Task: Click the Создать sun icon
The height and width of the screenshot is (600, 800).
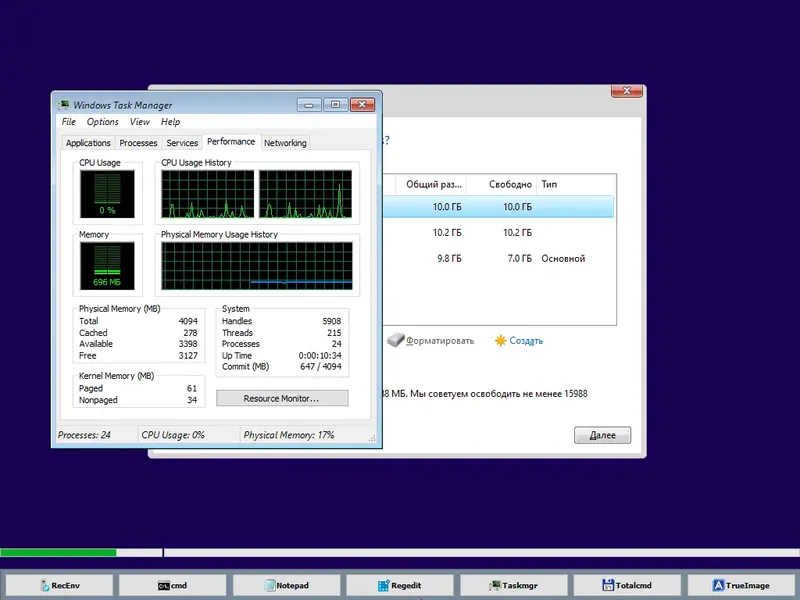Action: [499, 340]
